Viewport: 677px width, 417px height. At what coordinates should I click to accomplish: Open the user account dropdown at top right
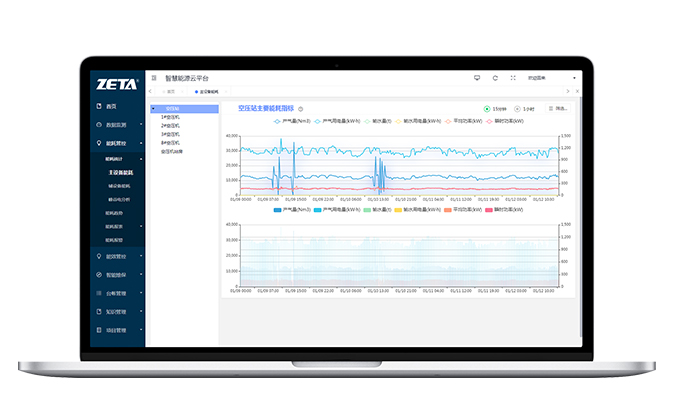click(551, 78)
